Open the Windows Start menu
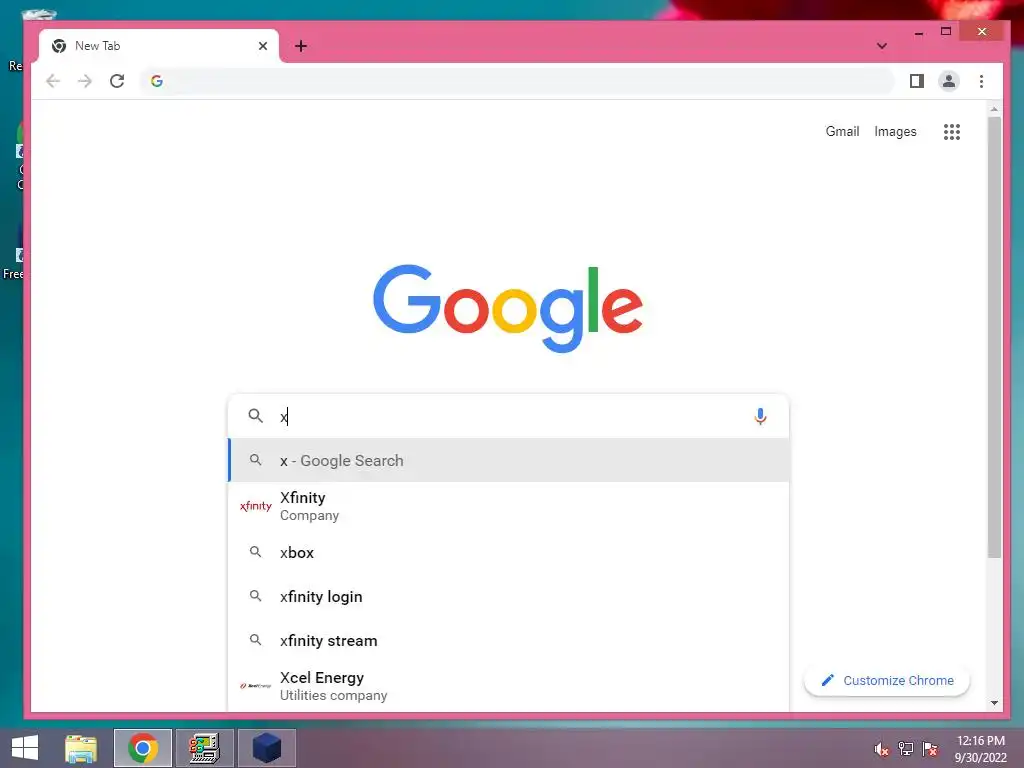1024x768 pixels. click(25, 748)
